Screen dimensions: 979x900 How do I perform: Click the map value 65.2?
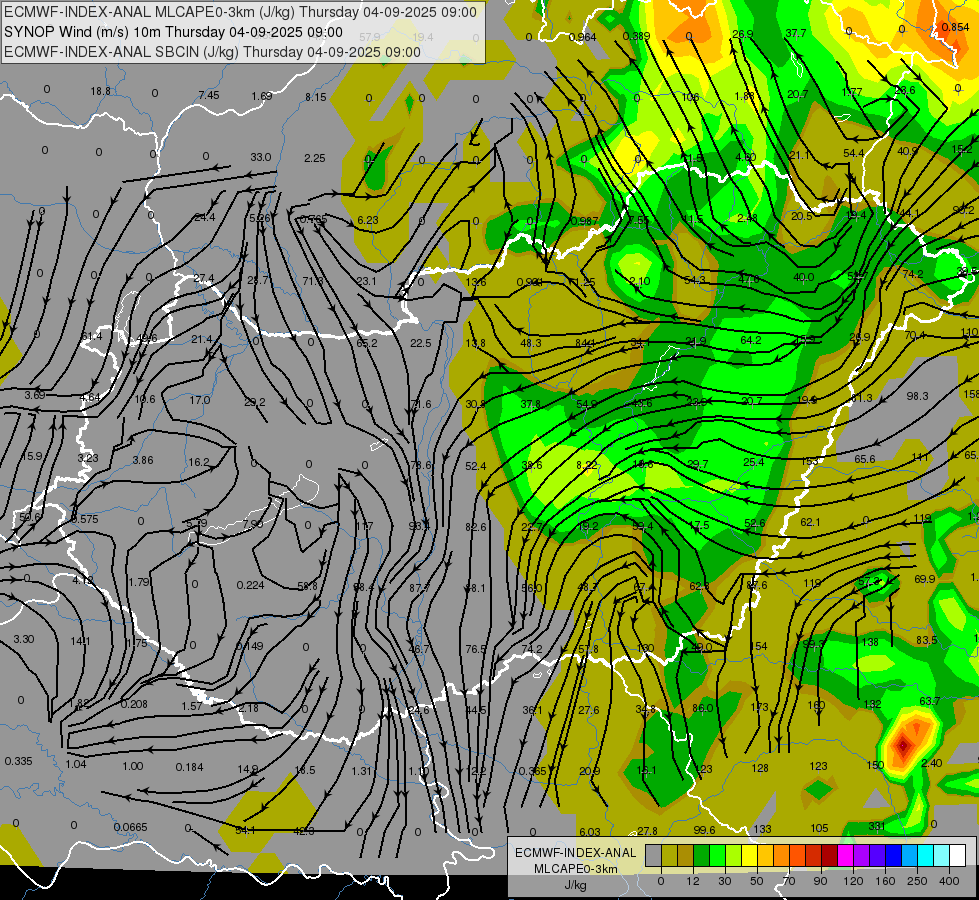[367, 344]
